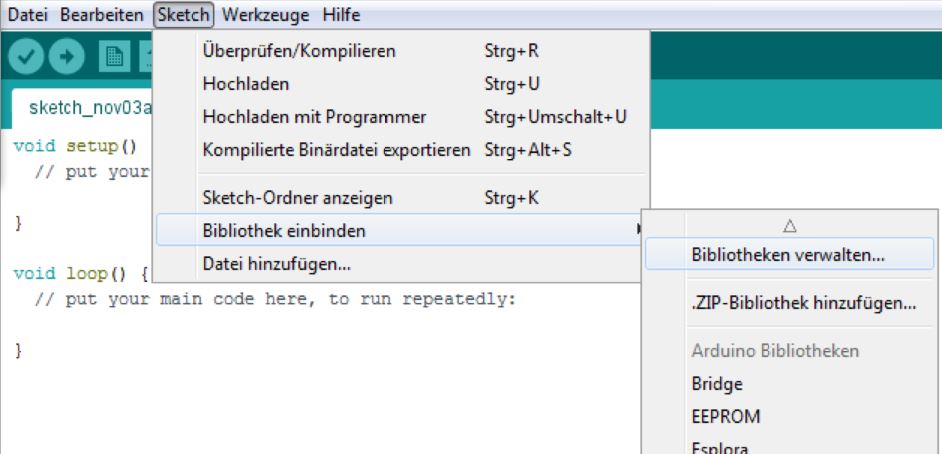Viewport: 942px width, 454px height.
Task: Click the scroll-up triangle in the library submenu
Action: point(790,226)
